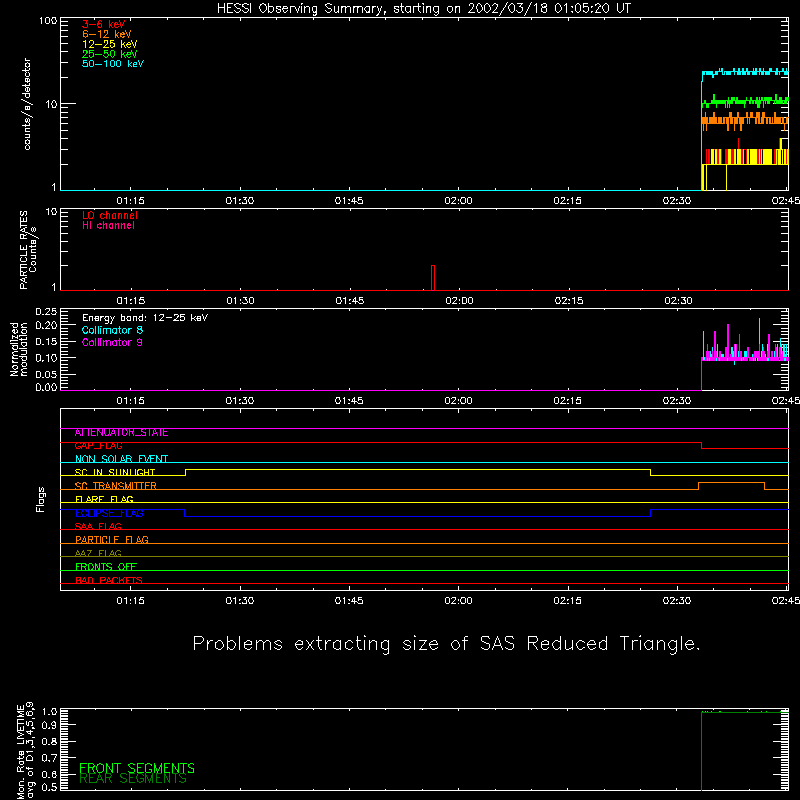Click the Energy band: 12-25 keV label
The height and width of the screenshot is (800, 800).
pos(145,318)
